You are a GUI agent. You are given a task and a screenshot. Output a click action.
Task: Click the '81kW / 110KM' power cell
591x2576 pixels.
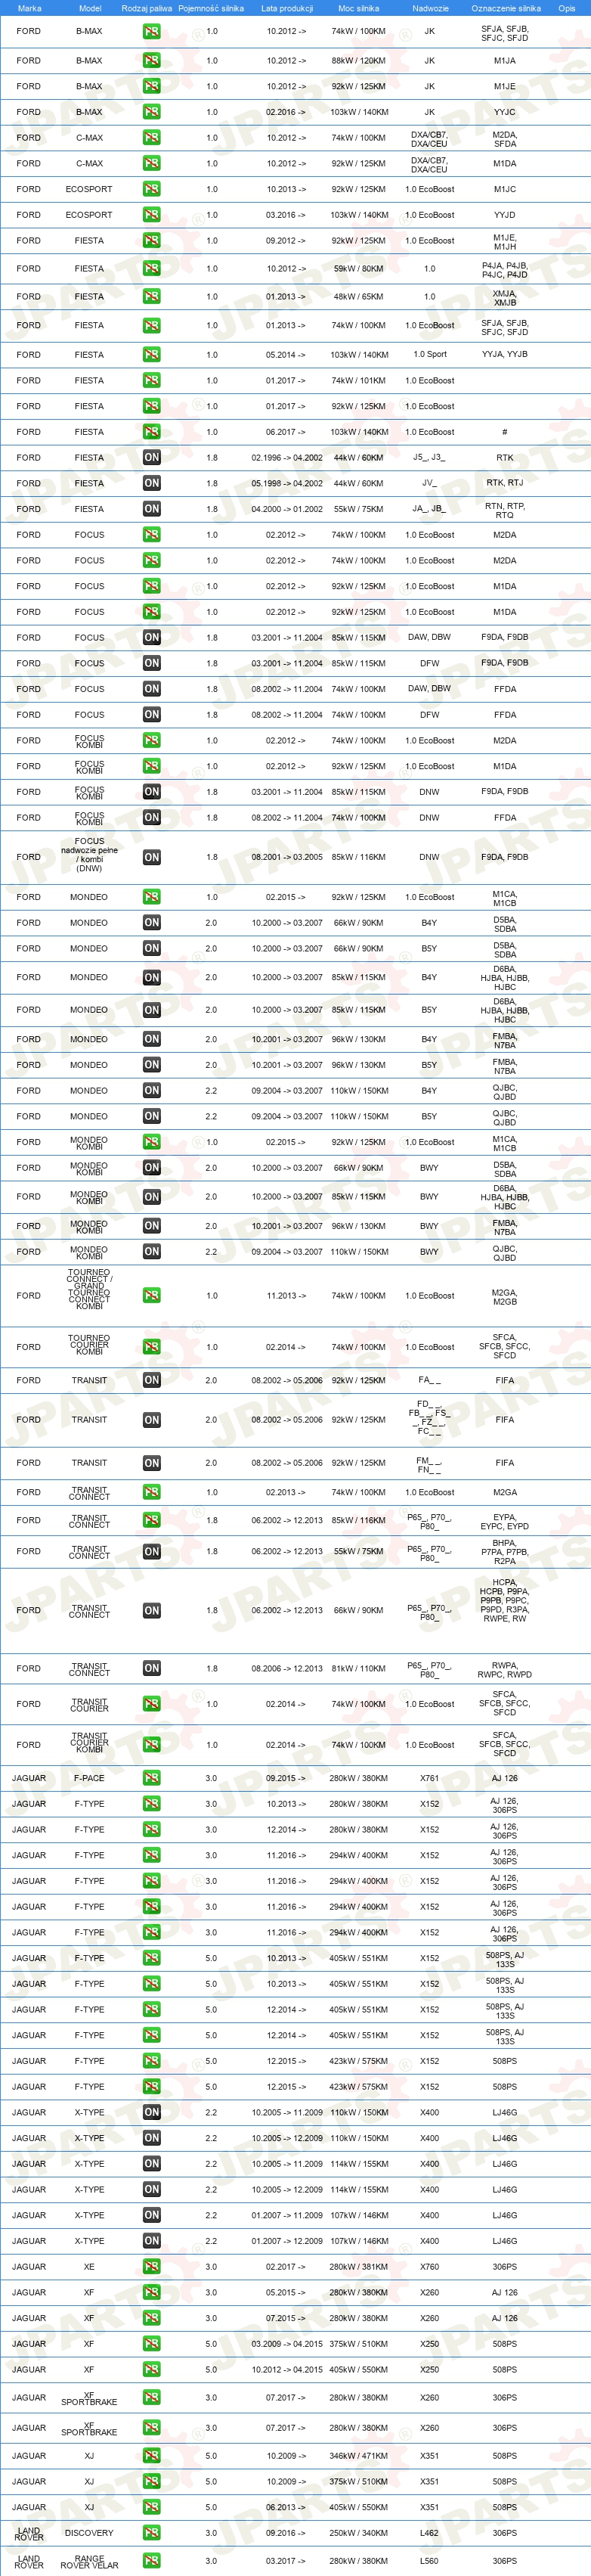coord(358,1668)
